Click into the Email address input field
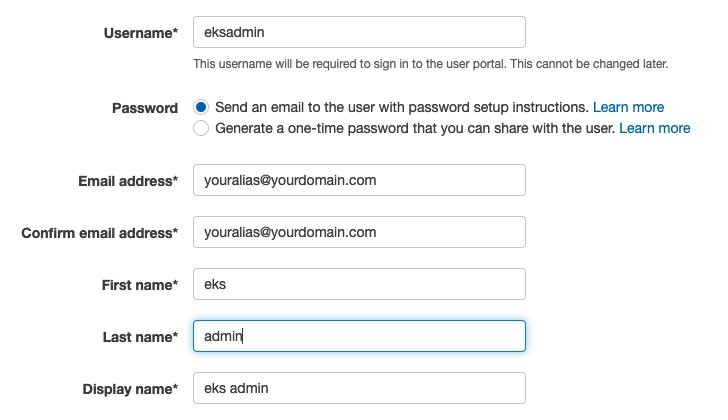Image resolution: width=728 pixels, height=420 pixels. coord(359,180)
